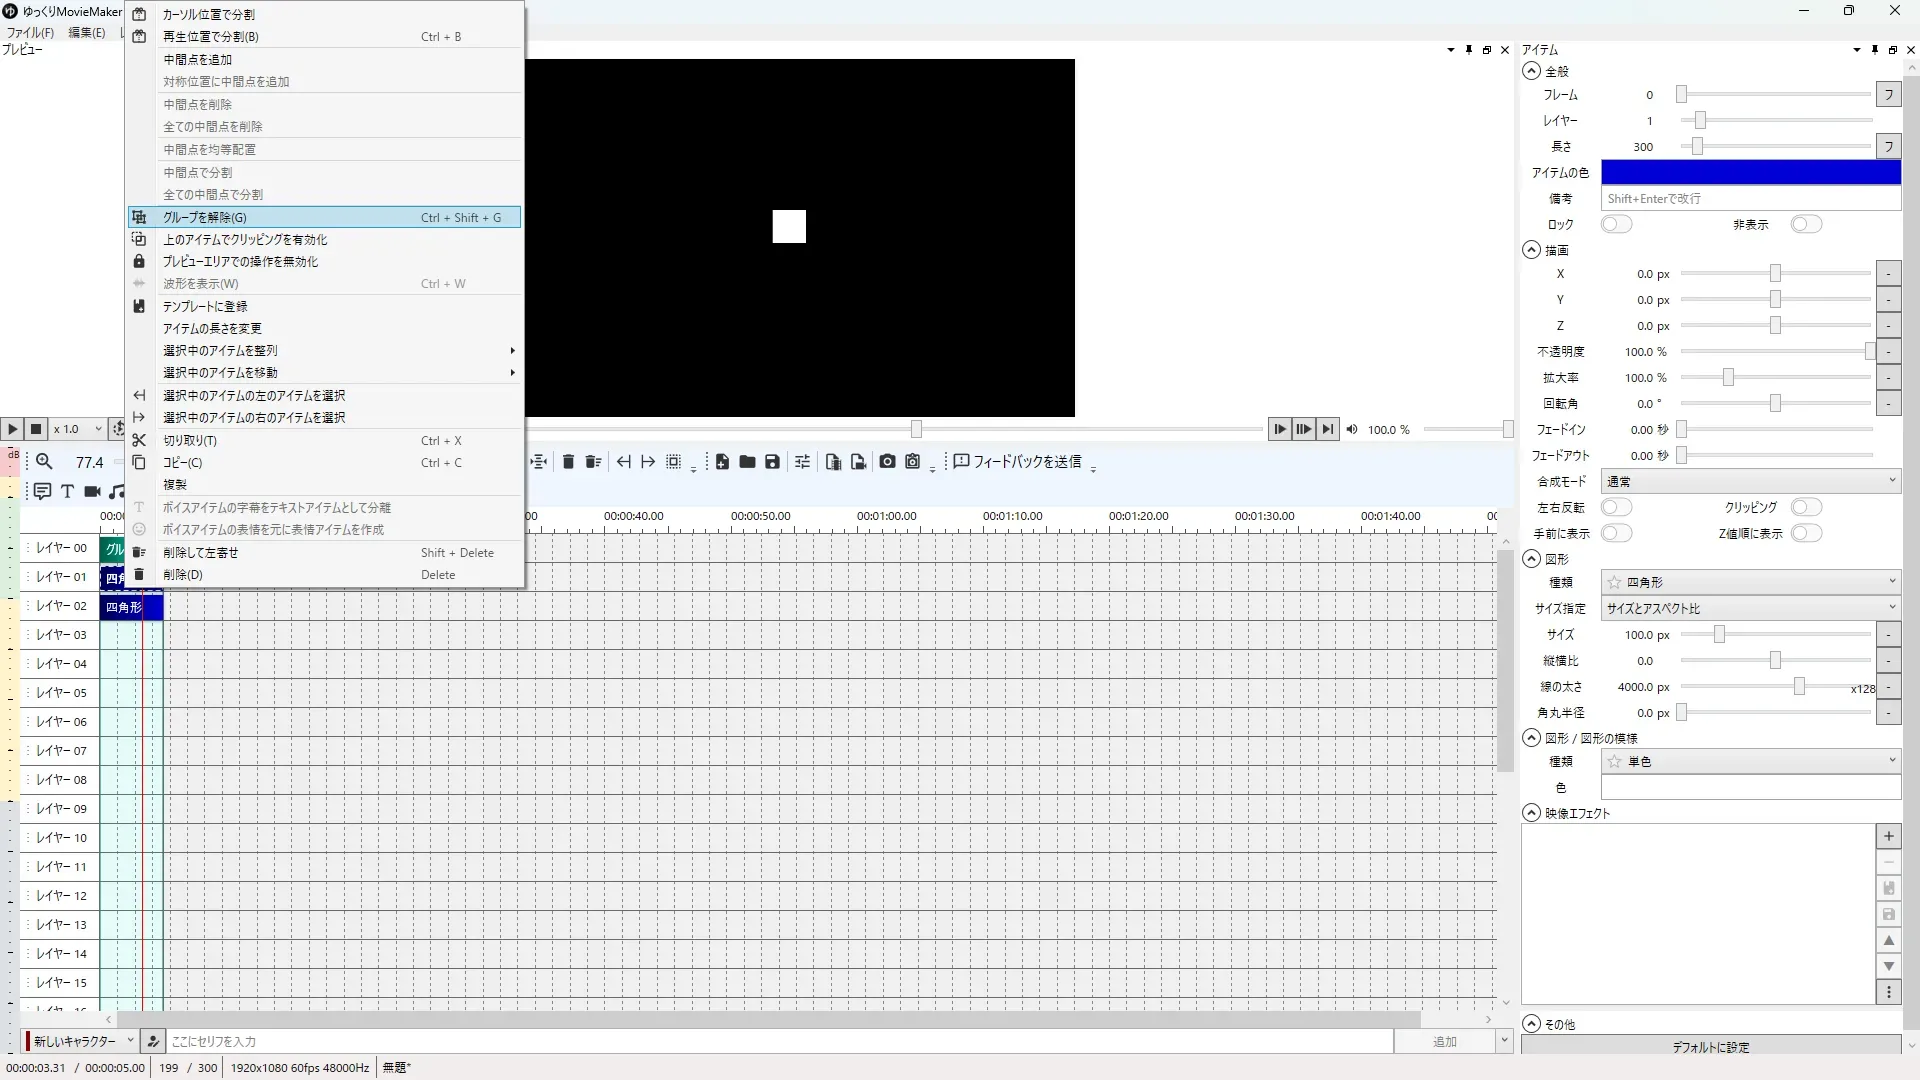Click the デフォルトに設定 button
This screenshot has width=1920, height=1080.
coord(1710,1047)
